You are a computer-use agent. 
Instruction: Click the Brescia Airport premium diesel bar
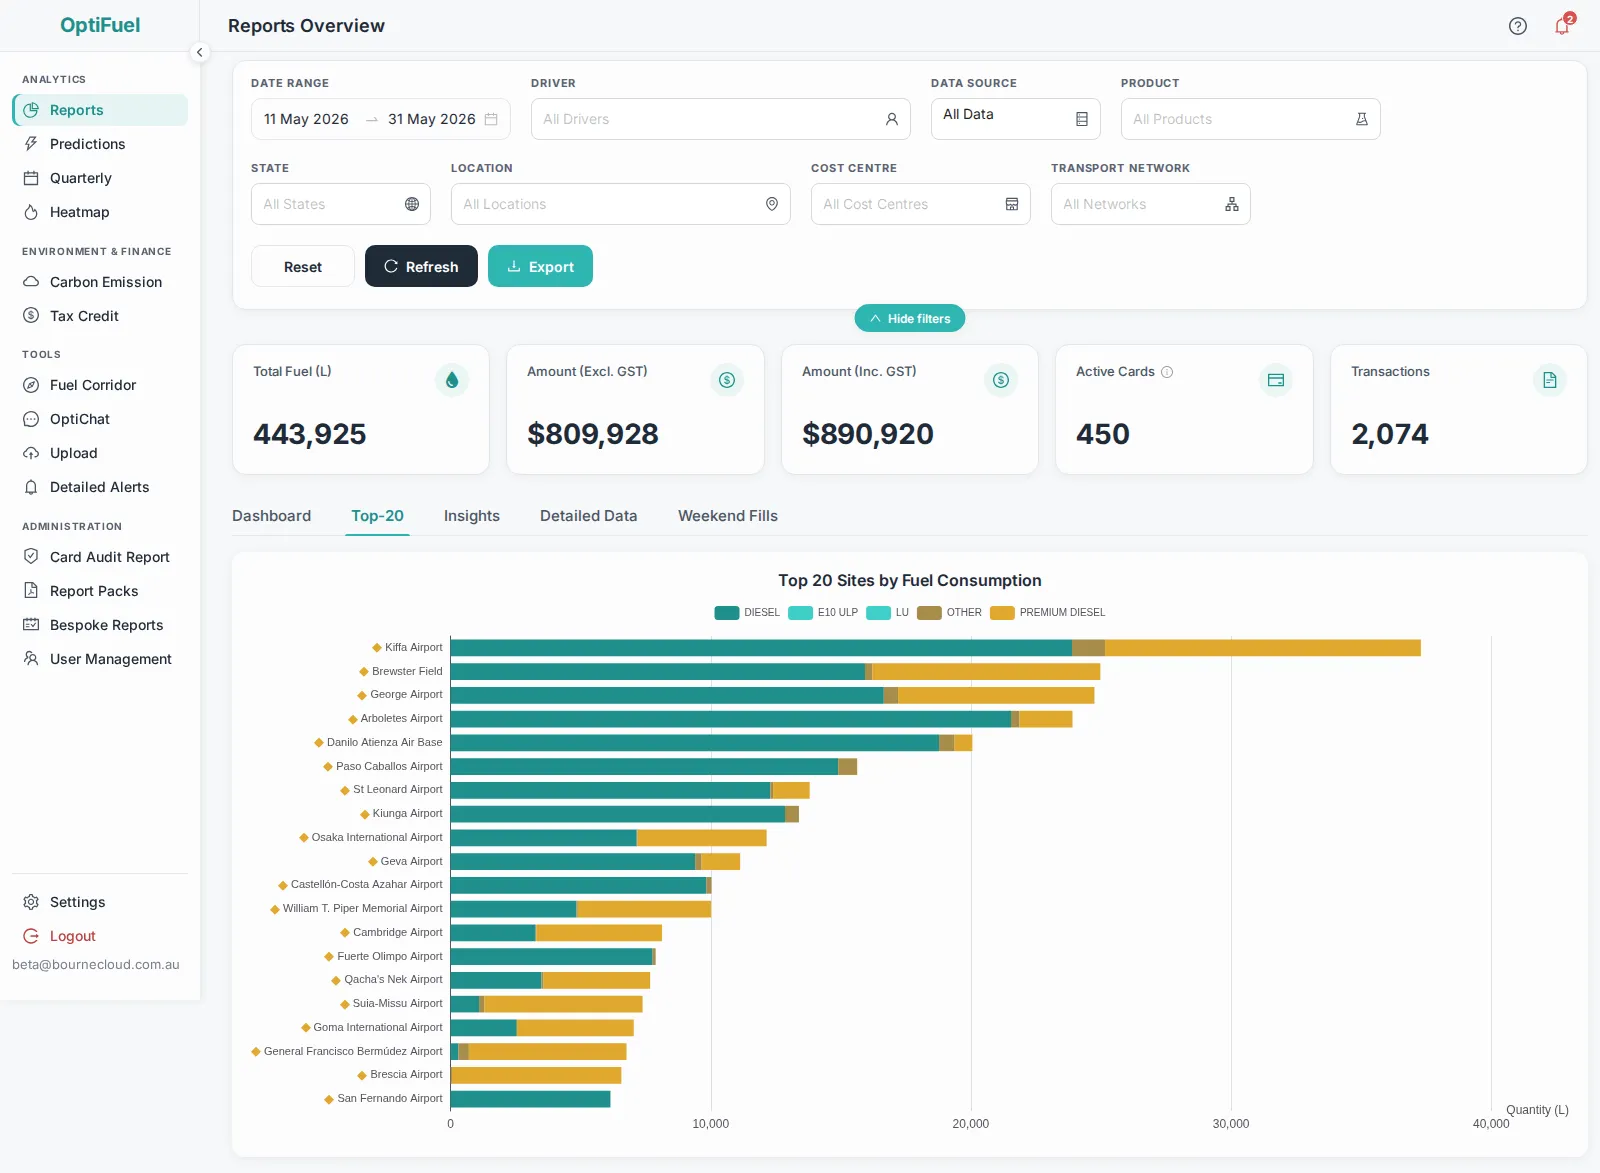click(x=536, y=1075)
